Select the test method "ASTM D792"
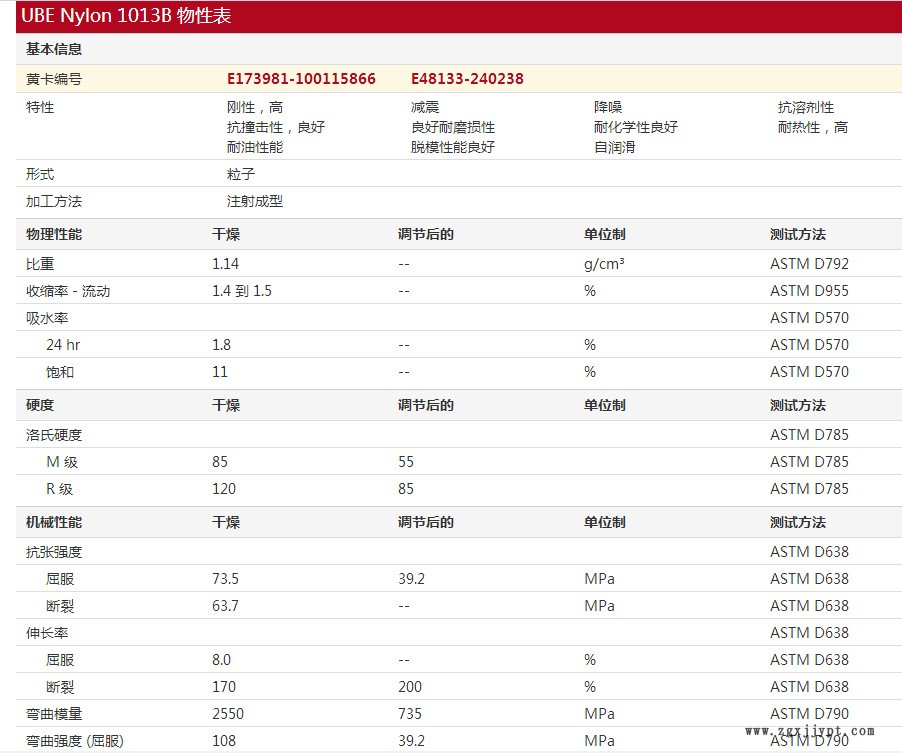 pyautogui.click(x=809, y=264)
